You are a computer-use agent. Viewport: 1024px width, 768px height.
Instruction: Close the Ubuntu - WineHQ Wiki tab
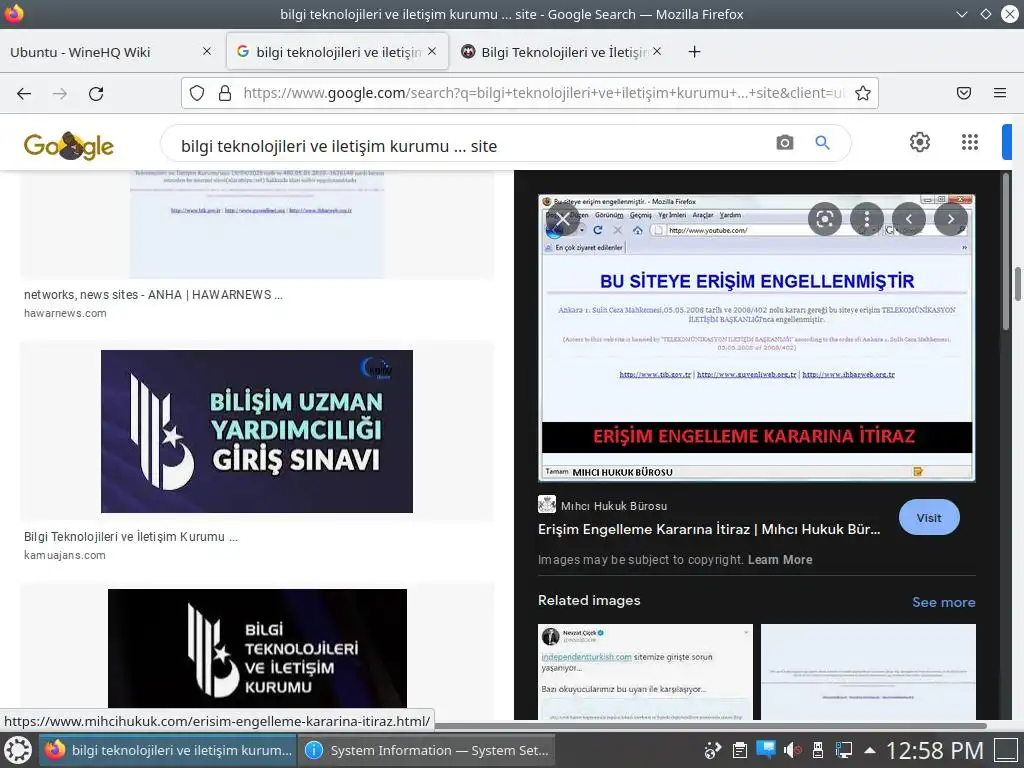point(207,51)
